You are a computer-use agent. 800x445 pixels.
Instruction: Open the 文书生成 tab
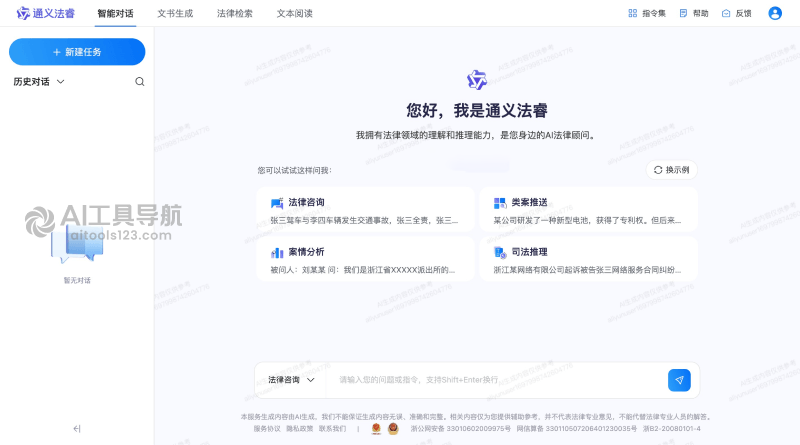click(175, 13)
